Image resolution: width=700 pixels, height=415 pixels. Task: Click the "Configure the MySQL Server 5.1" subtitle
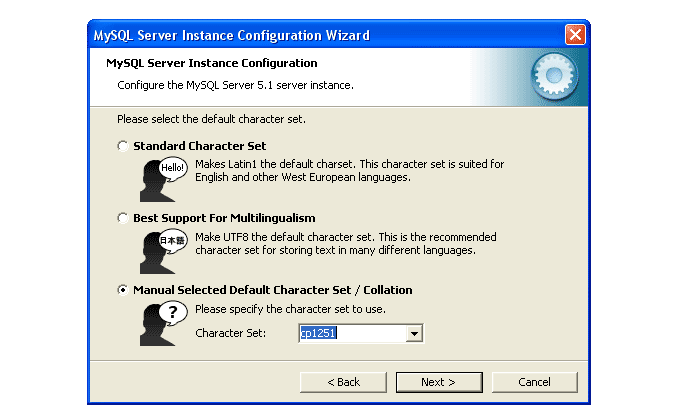coord(235,85)
